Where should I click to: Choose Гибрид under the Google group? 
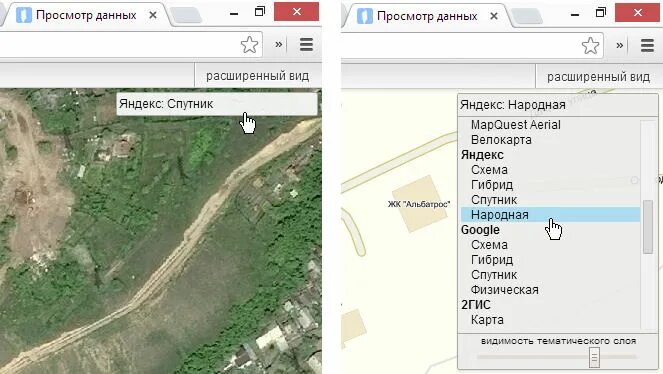492,260
